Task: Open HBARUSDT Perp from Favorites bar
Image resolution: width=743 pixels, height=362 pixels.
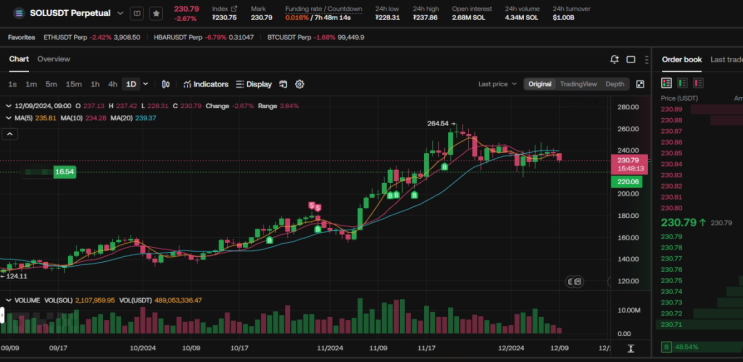Action: 204,37
